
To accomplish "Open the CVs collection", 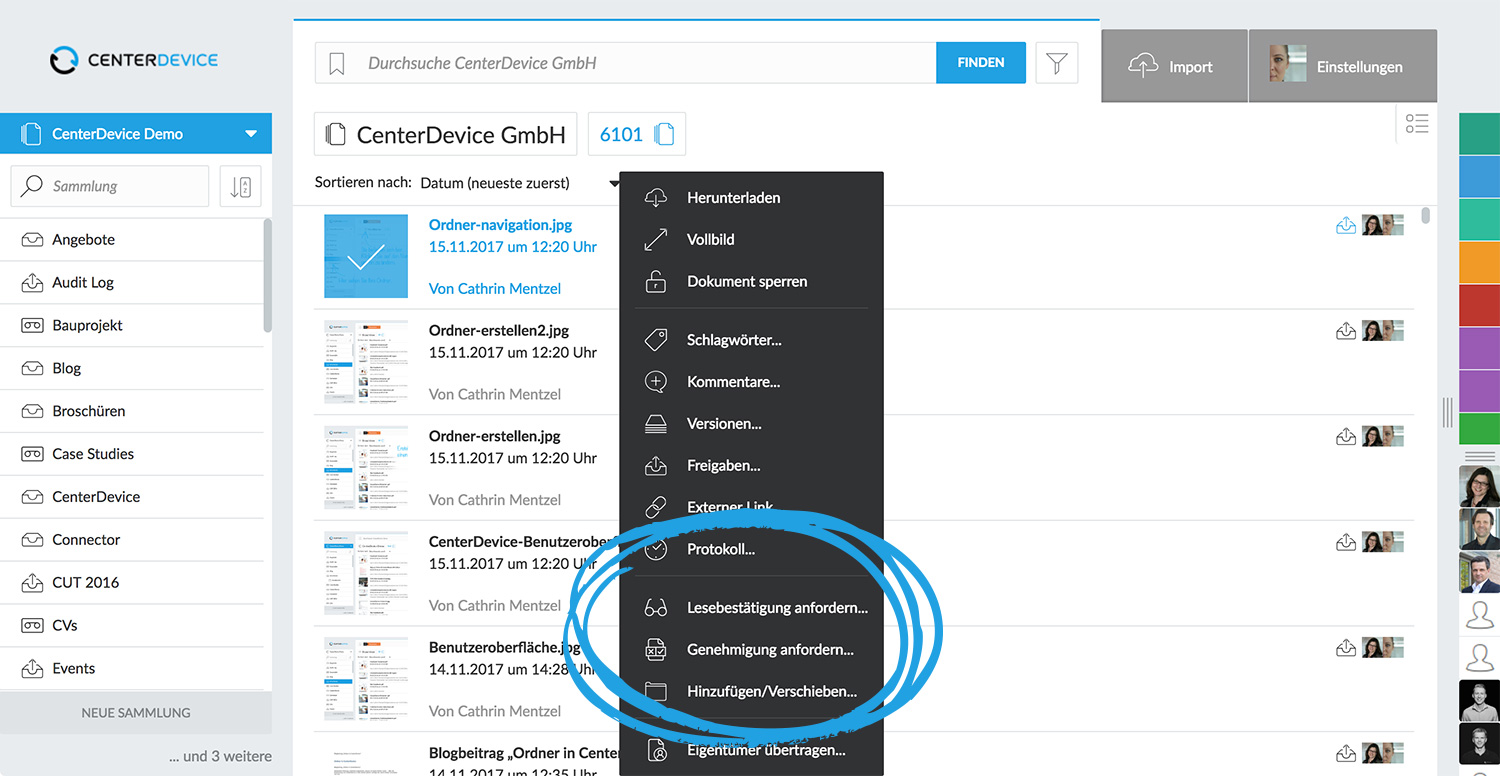I will [x=132, y=626].
